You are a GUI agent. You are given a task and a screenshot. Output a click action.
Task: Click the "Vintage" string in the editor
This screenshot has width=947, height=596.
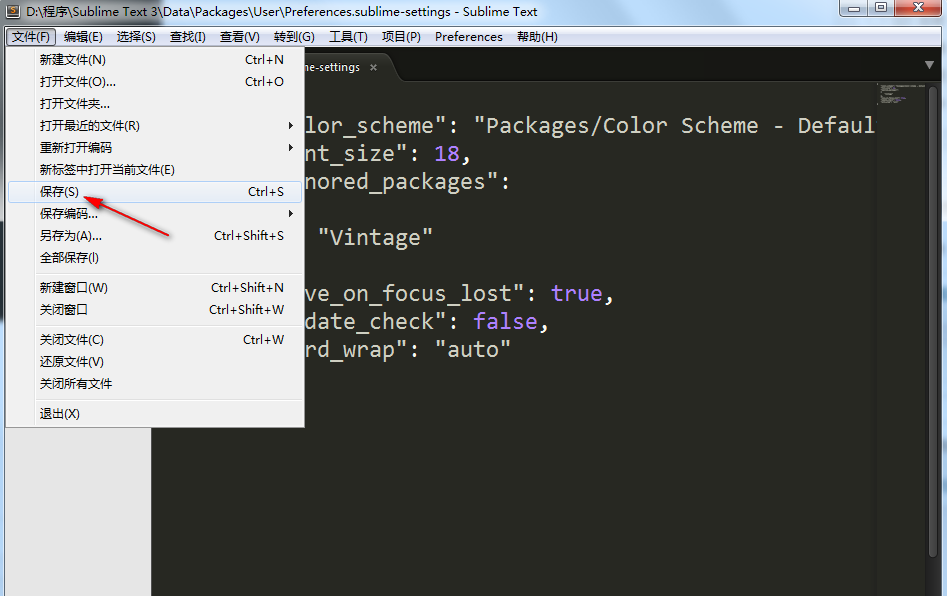pyautogui.click(x=375, y=237)
